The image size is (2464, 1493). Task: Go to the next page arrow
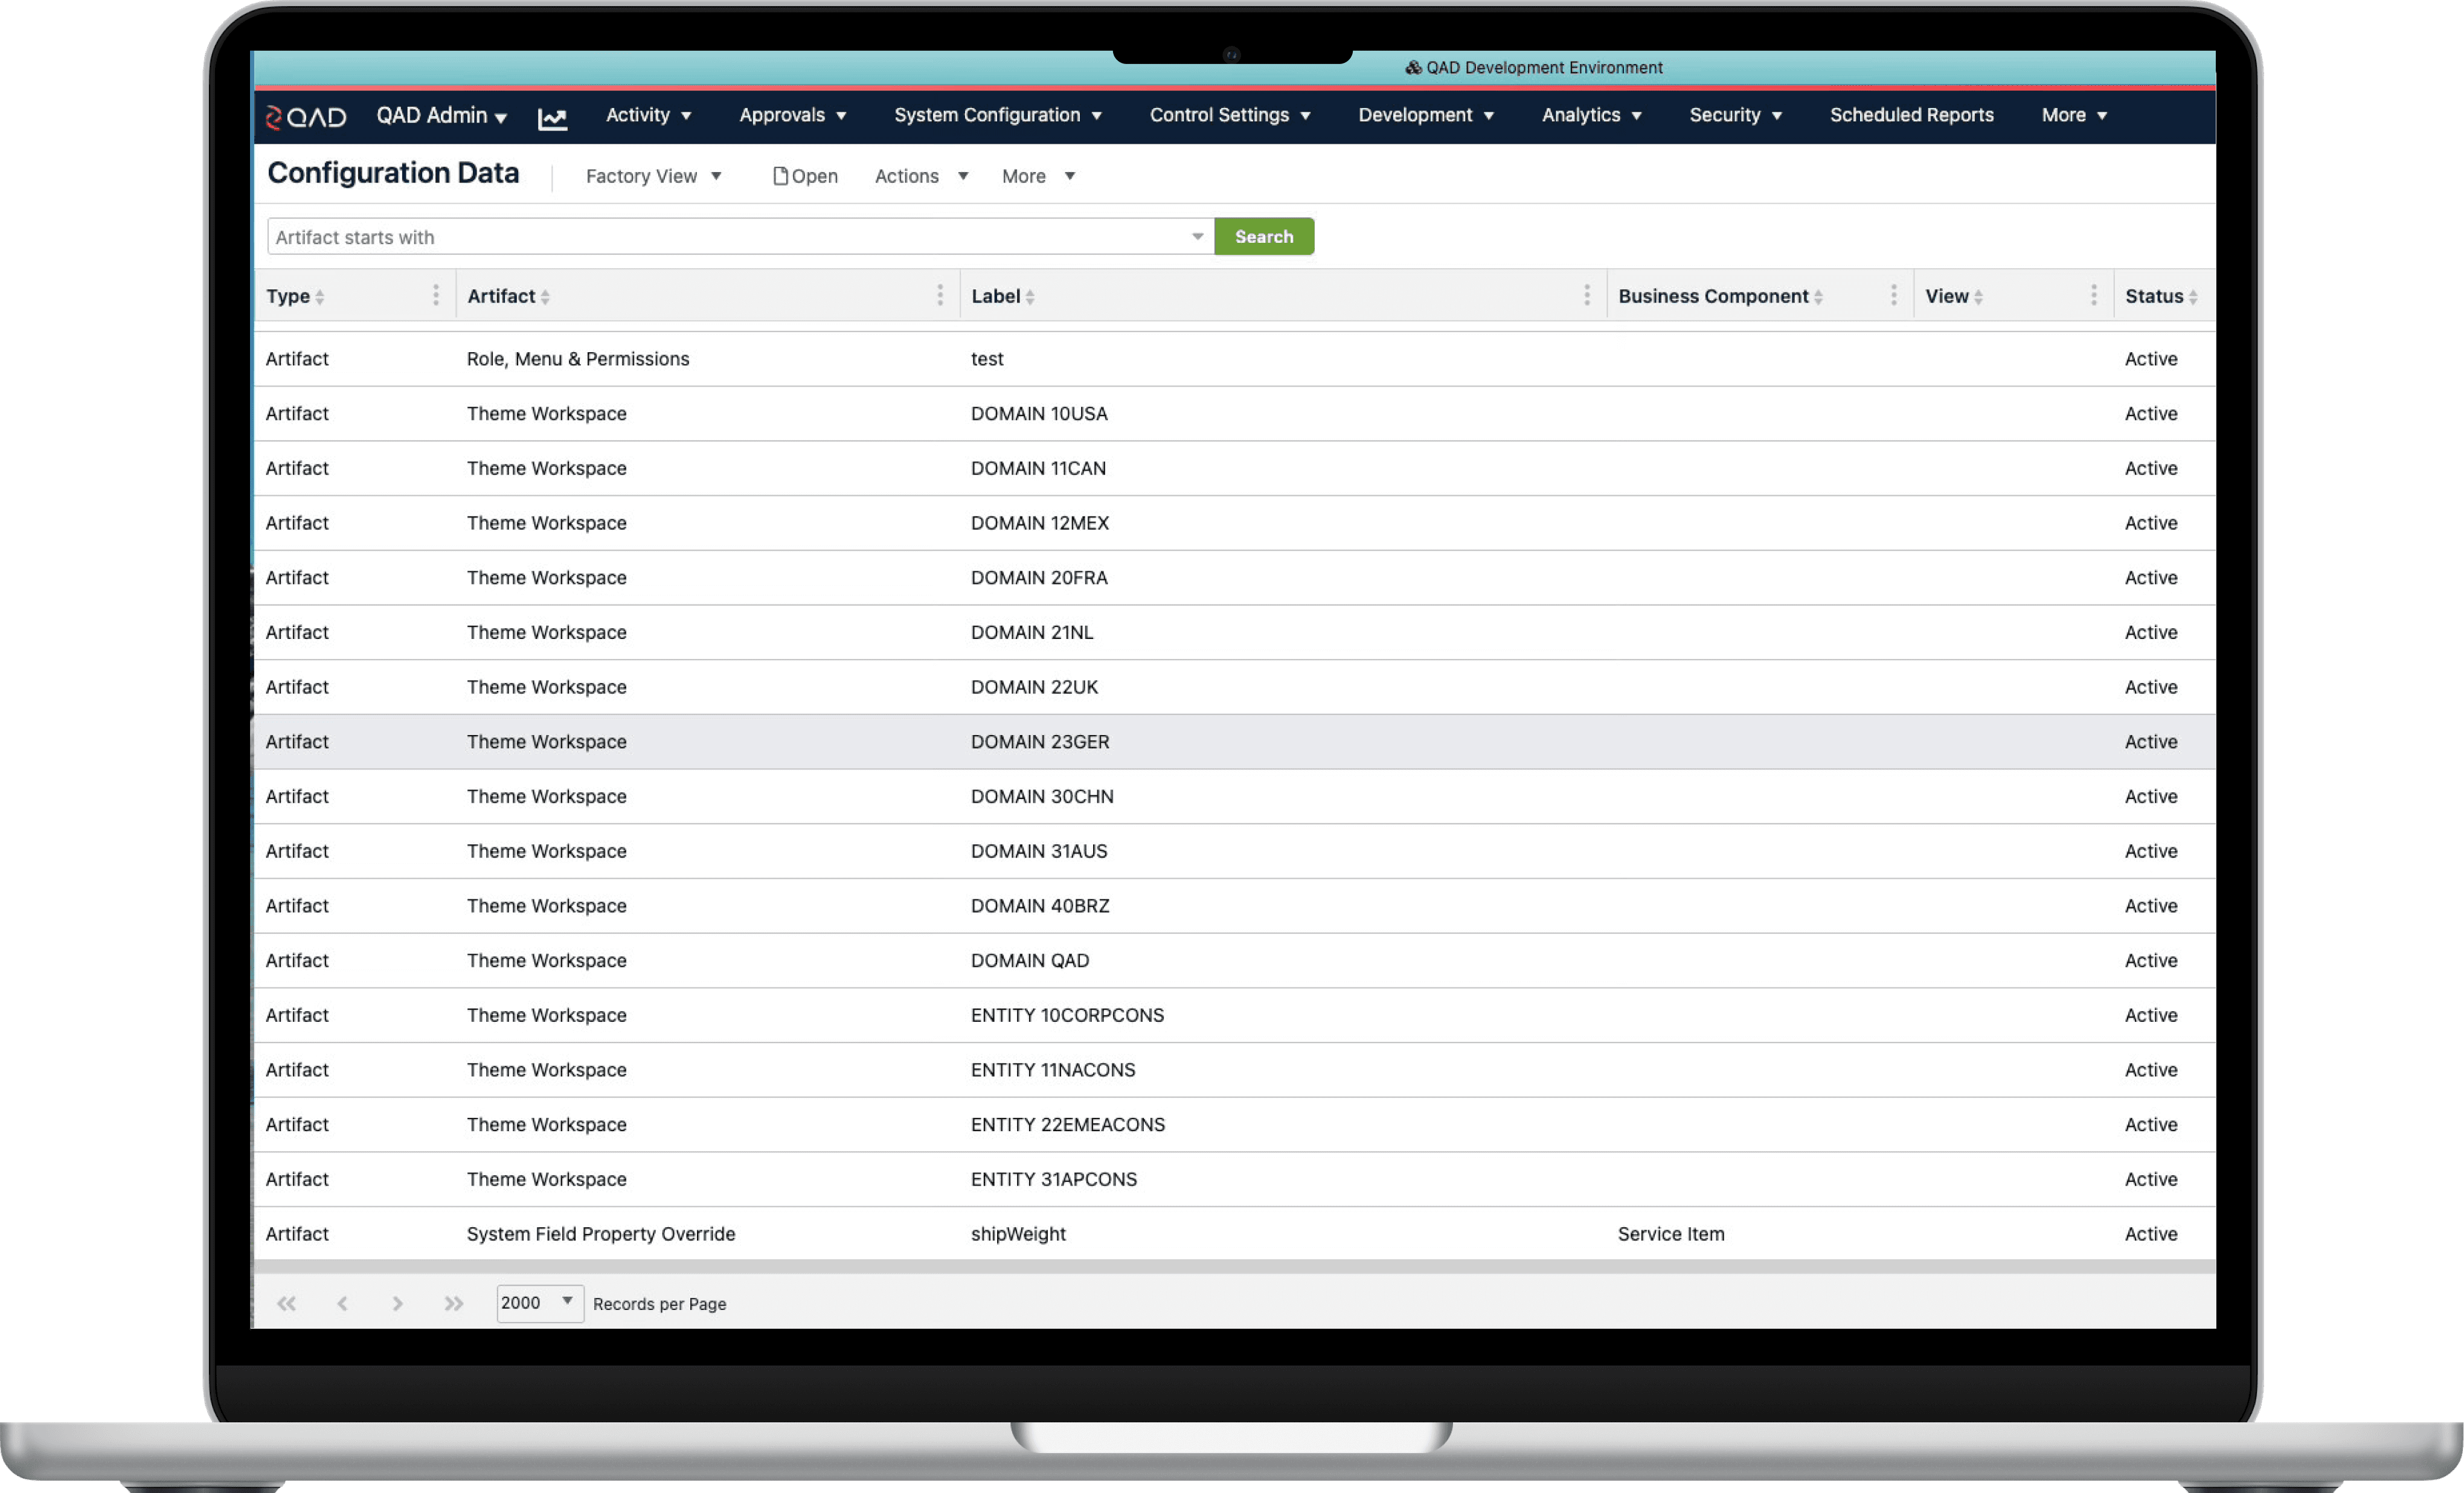397,1303
